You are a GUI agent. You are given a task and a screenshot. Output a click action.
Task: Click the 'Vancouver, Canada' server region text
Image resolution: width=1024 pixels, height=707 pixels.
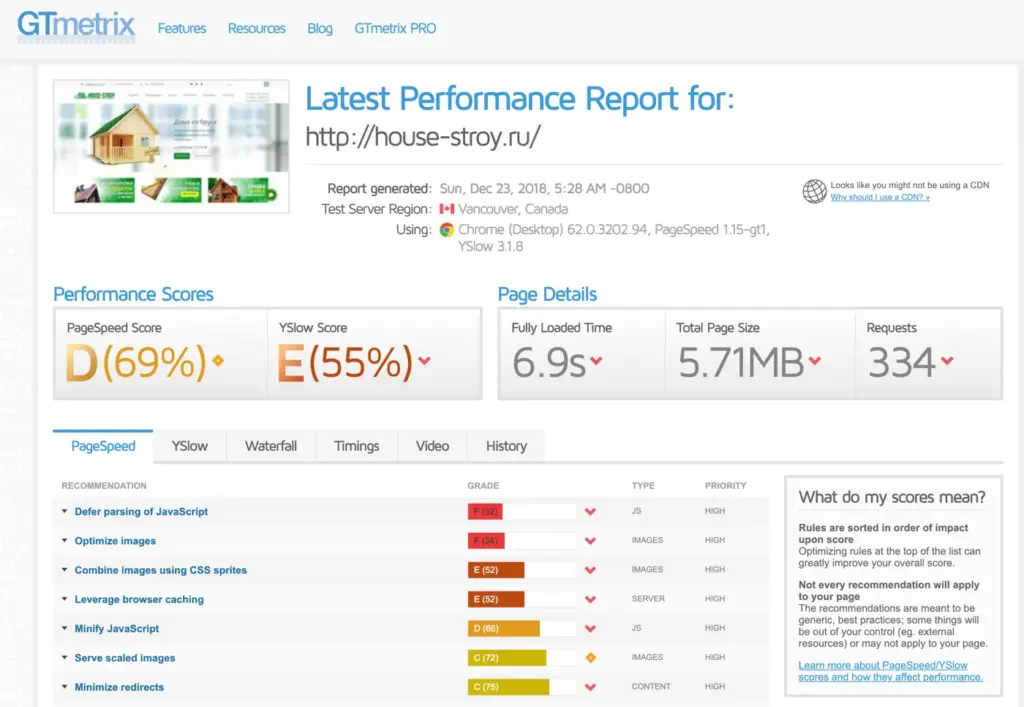(x=513, y=210)
